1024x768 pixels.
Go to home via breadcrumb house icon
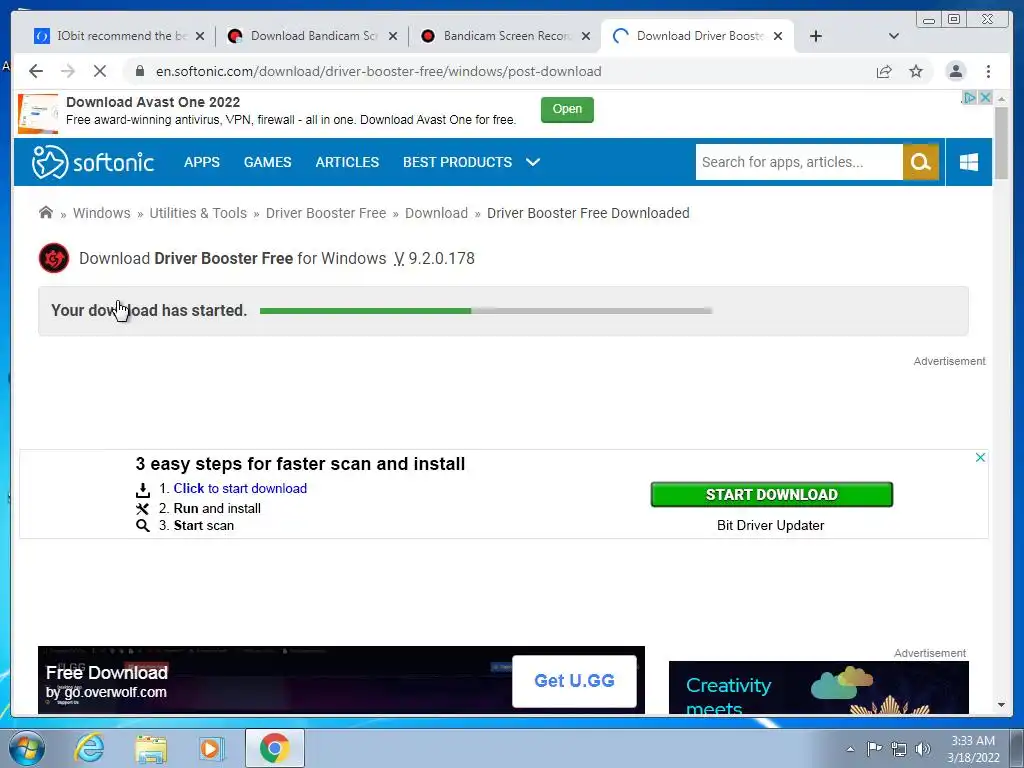(x=46, y=212)
